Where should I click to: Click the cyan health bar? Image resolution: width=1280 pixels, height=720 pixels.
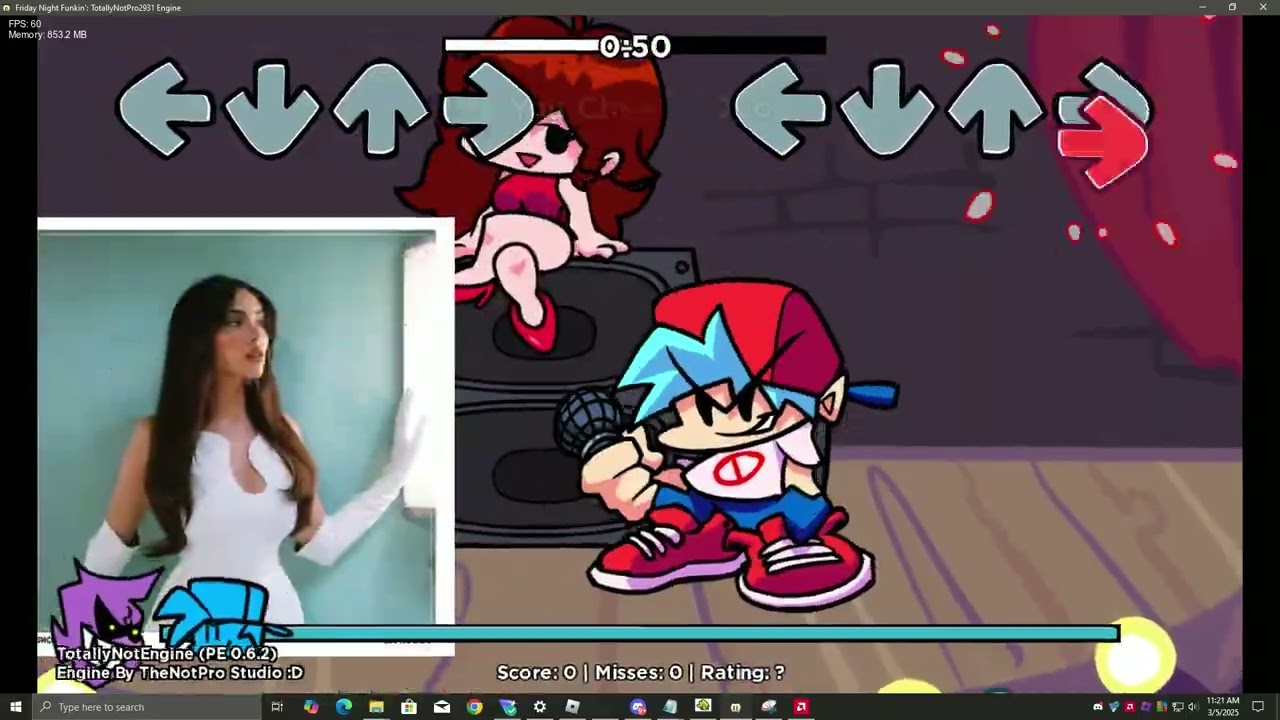click(x=640, y=633)
